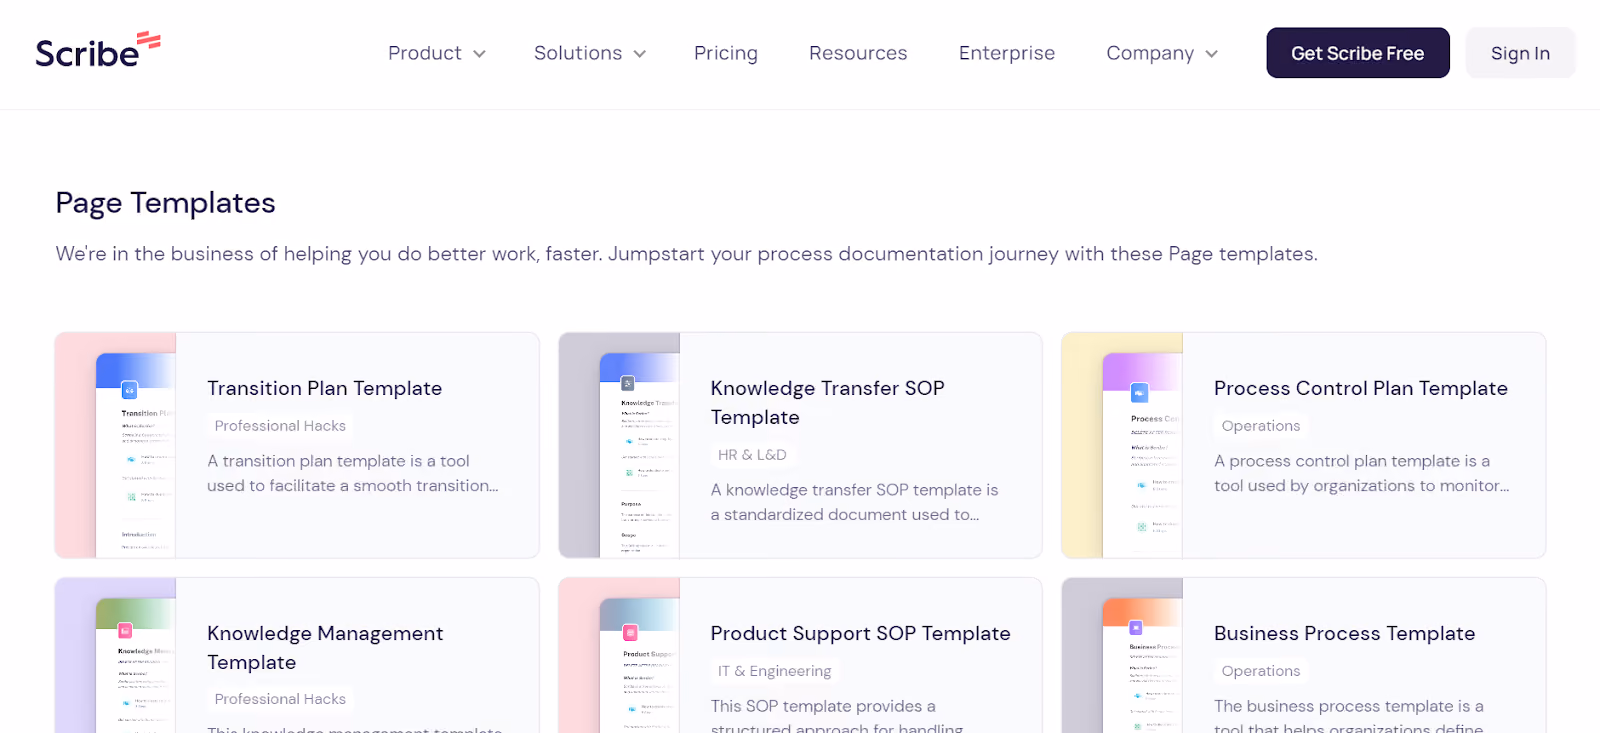Select the IT & Engineering tag
Viewport: 1600px width, 733px height.
click(x=774, y=671)
